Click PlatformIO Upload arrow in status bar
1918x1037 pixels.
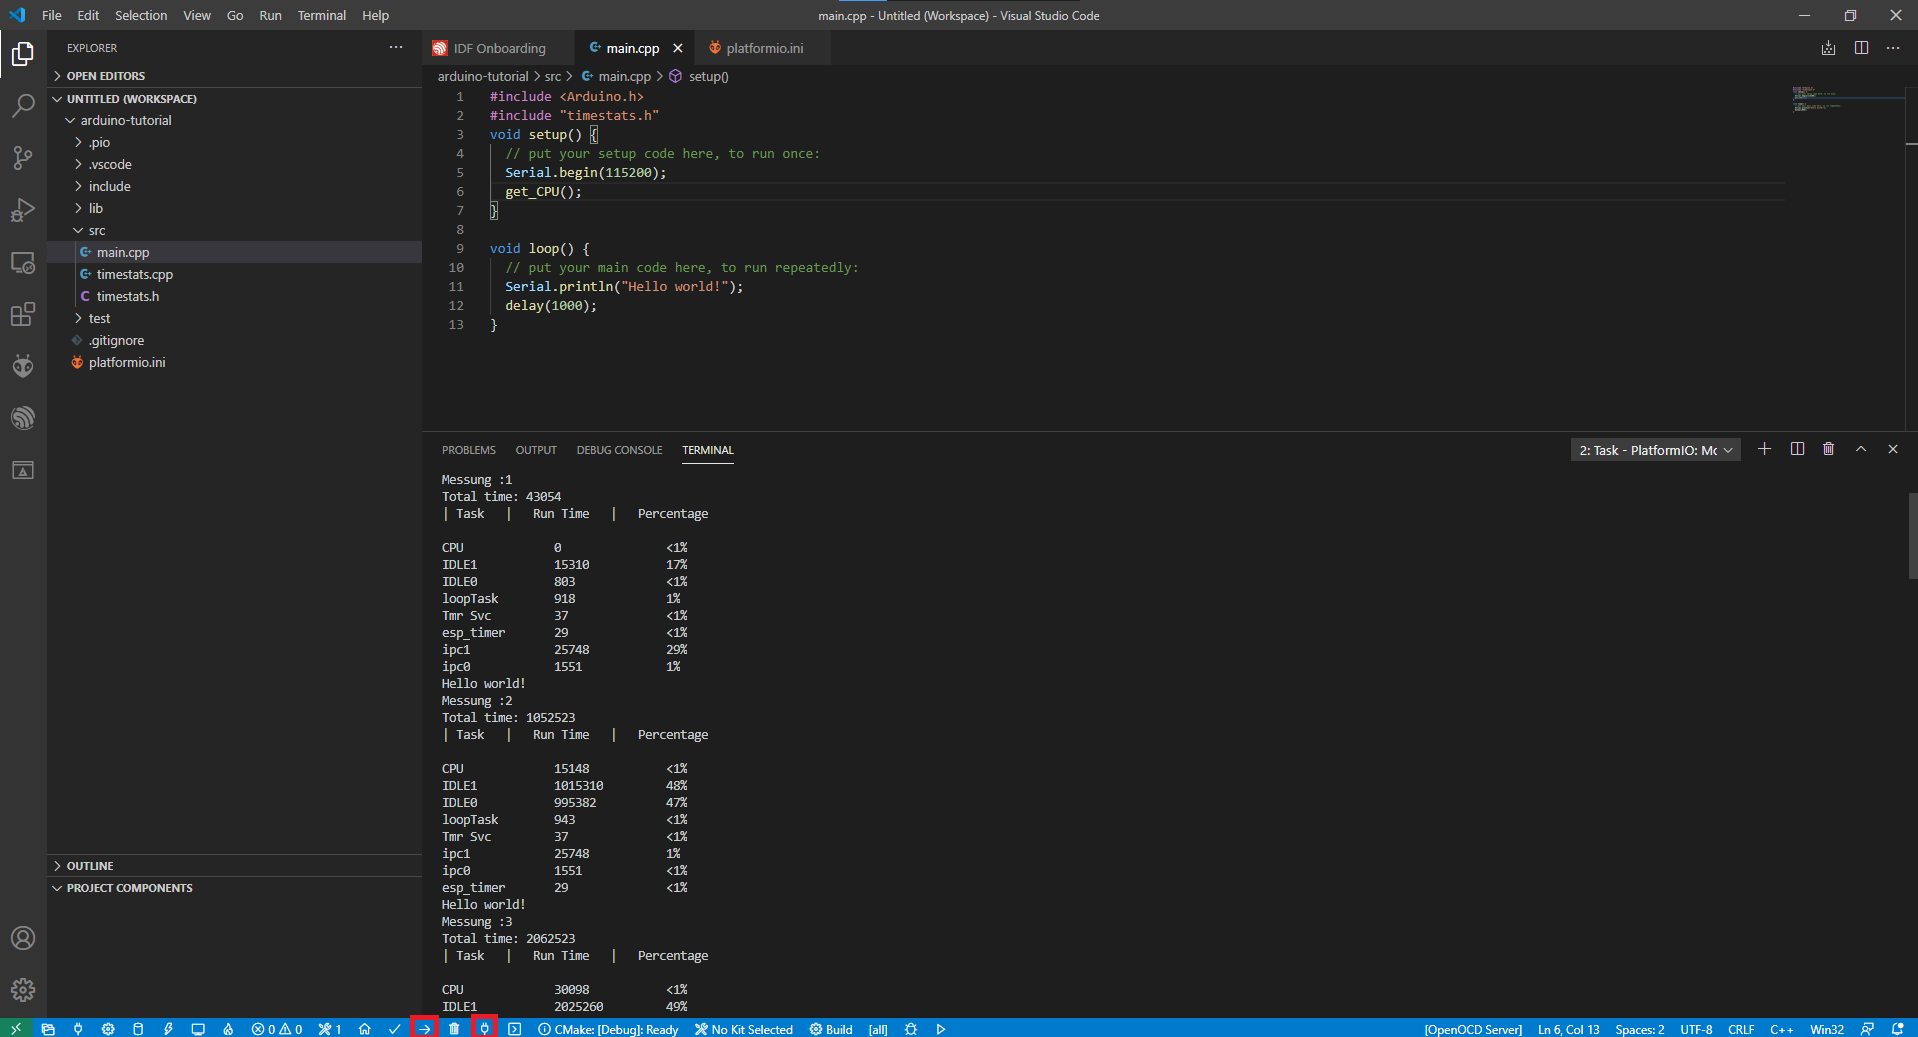click(424, 1029)
